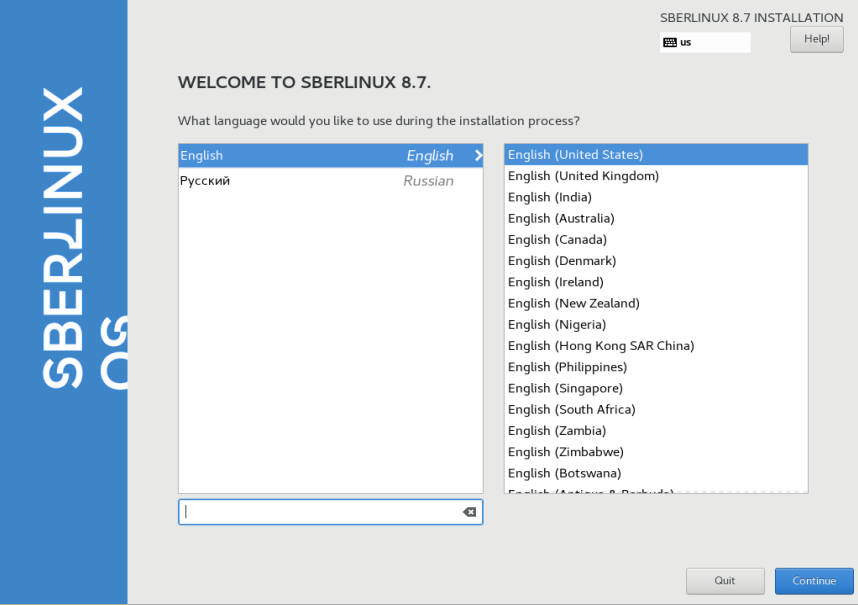Quit the installer
This screenshot has height=605, width=858.
click(x=725, y=581)
